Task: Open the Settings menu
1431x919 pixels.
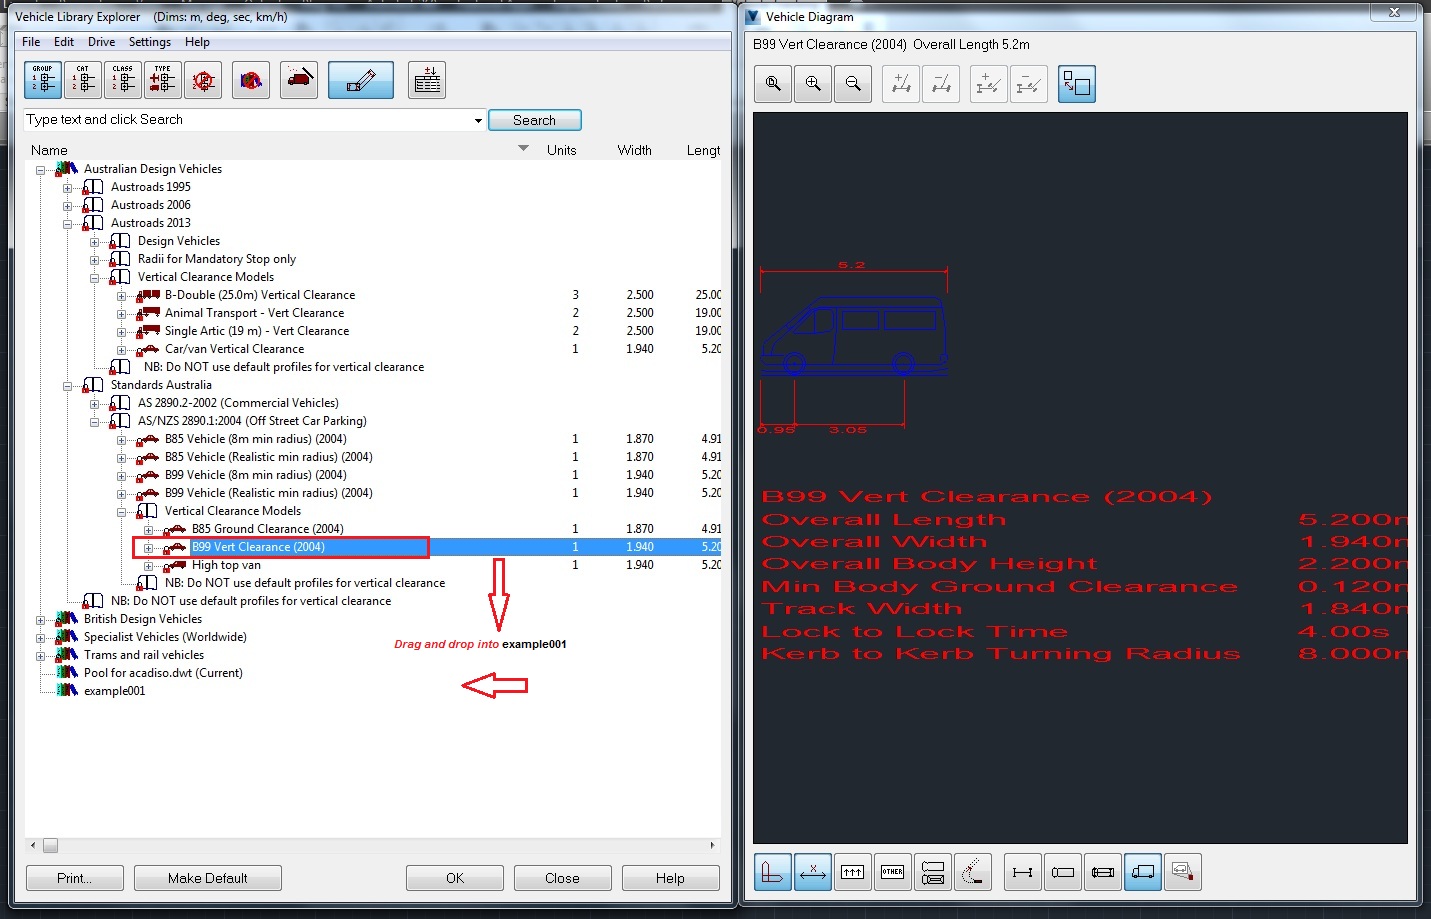Action: coord(149,42)
